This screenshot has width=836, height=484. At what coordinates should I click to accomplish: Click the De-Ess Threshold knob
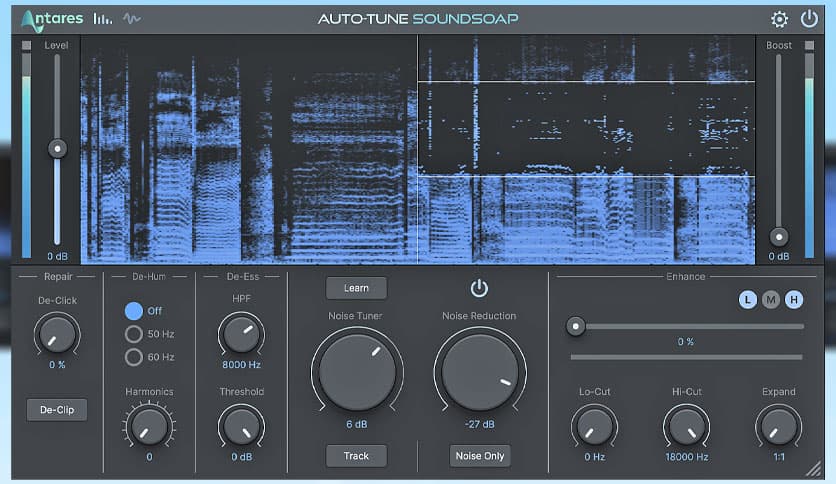pyautogui.click(x=242, y=426)
